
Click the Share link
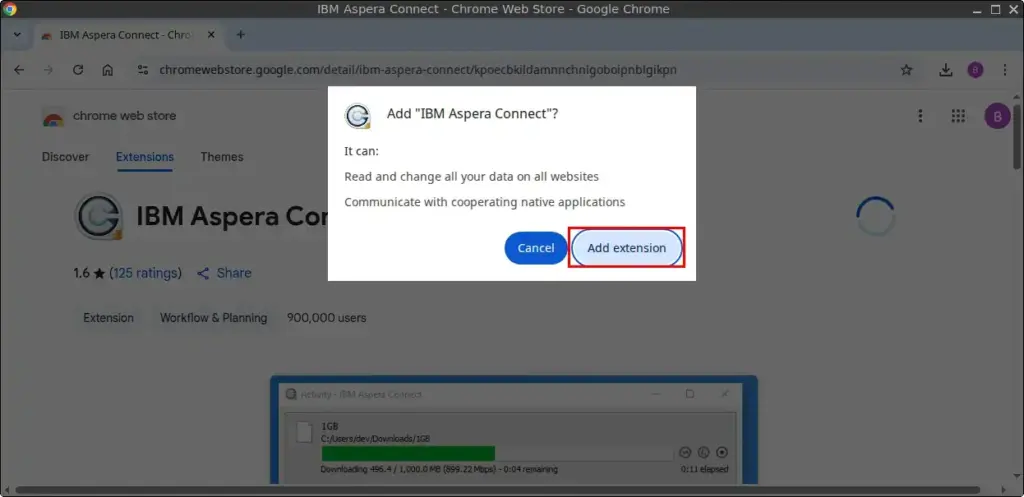pyautogui.click(x=224, y=273)
